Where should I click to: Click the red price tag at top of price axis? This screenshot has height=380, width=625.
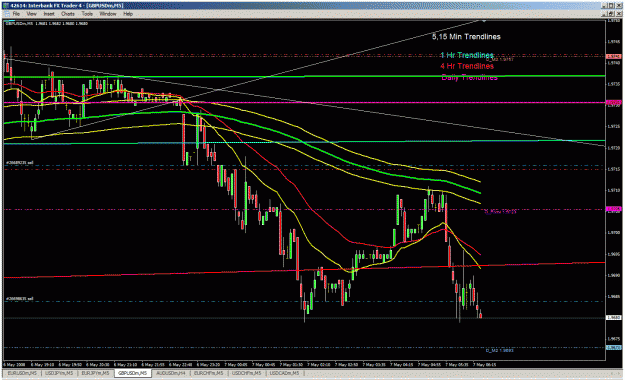(613, 57)
